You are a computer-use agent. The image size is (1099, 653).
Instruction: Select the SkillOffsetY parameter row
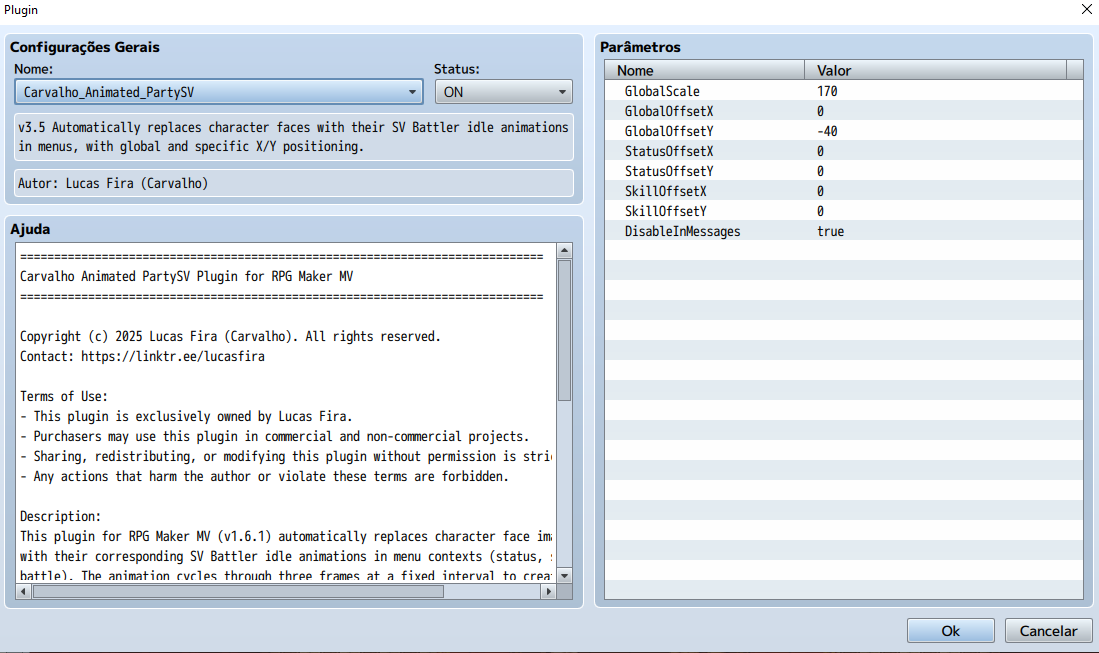pos(844,211)
